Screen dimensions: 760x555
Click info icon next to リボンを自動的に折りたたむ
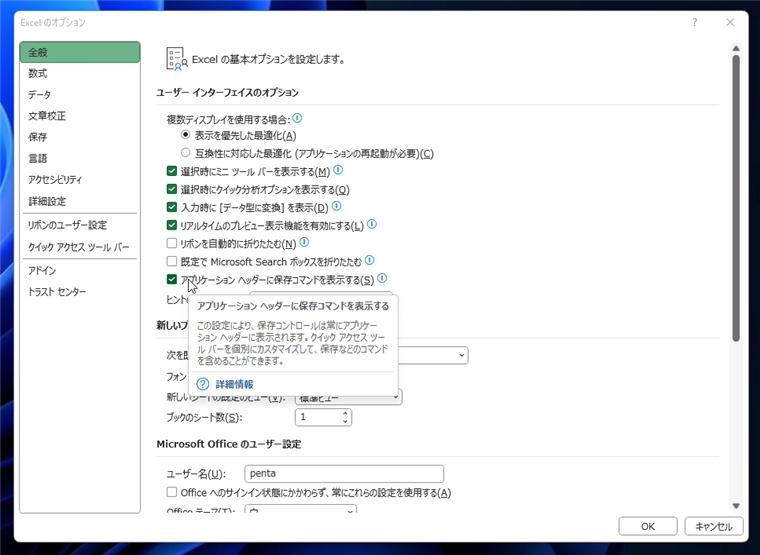click(304, 242)
